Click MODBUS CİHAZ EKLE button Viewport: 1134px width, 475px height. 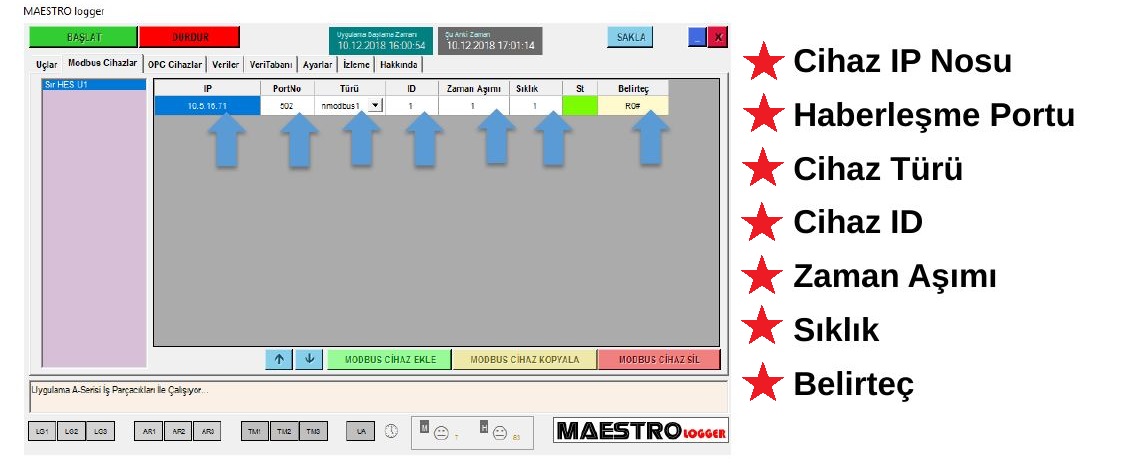390,359
